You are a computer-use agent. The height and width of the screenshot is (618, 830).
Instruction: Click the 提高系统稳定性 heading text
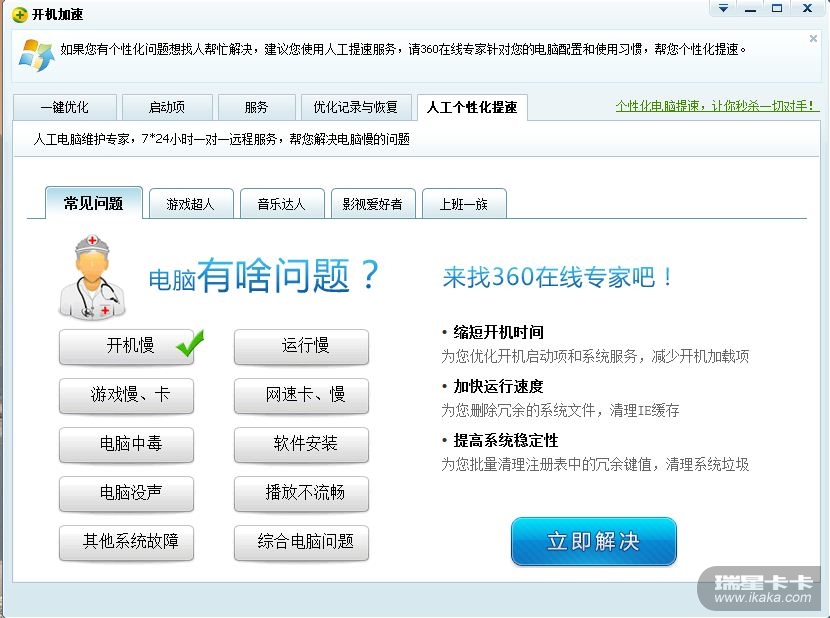tap(506, 441)
